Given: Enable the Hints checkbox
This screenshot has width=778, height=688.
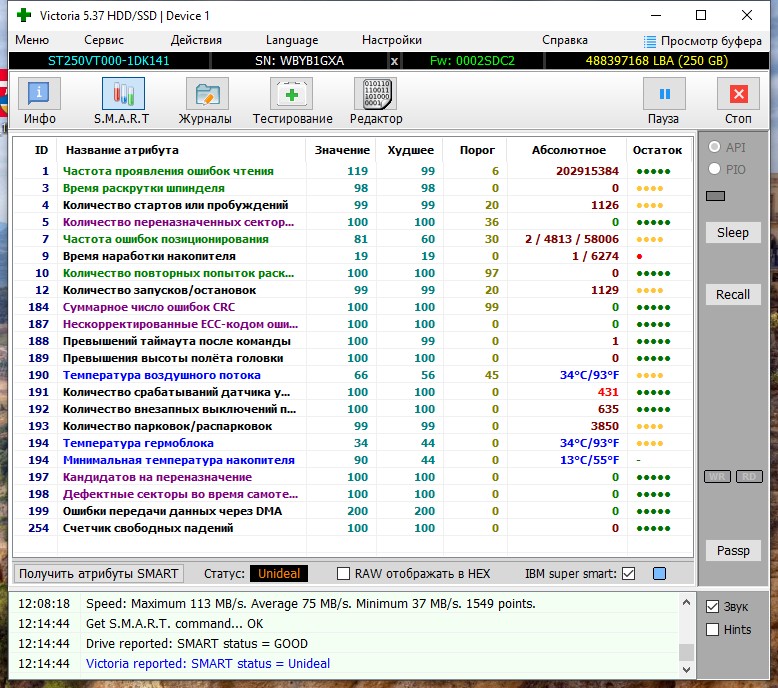Looking at the screenshot, I should tap(713, 629).
